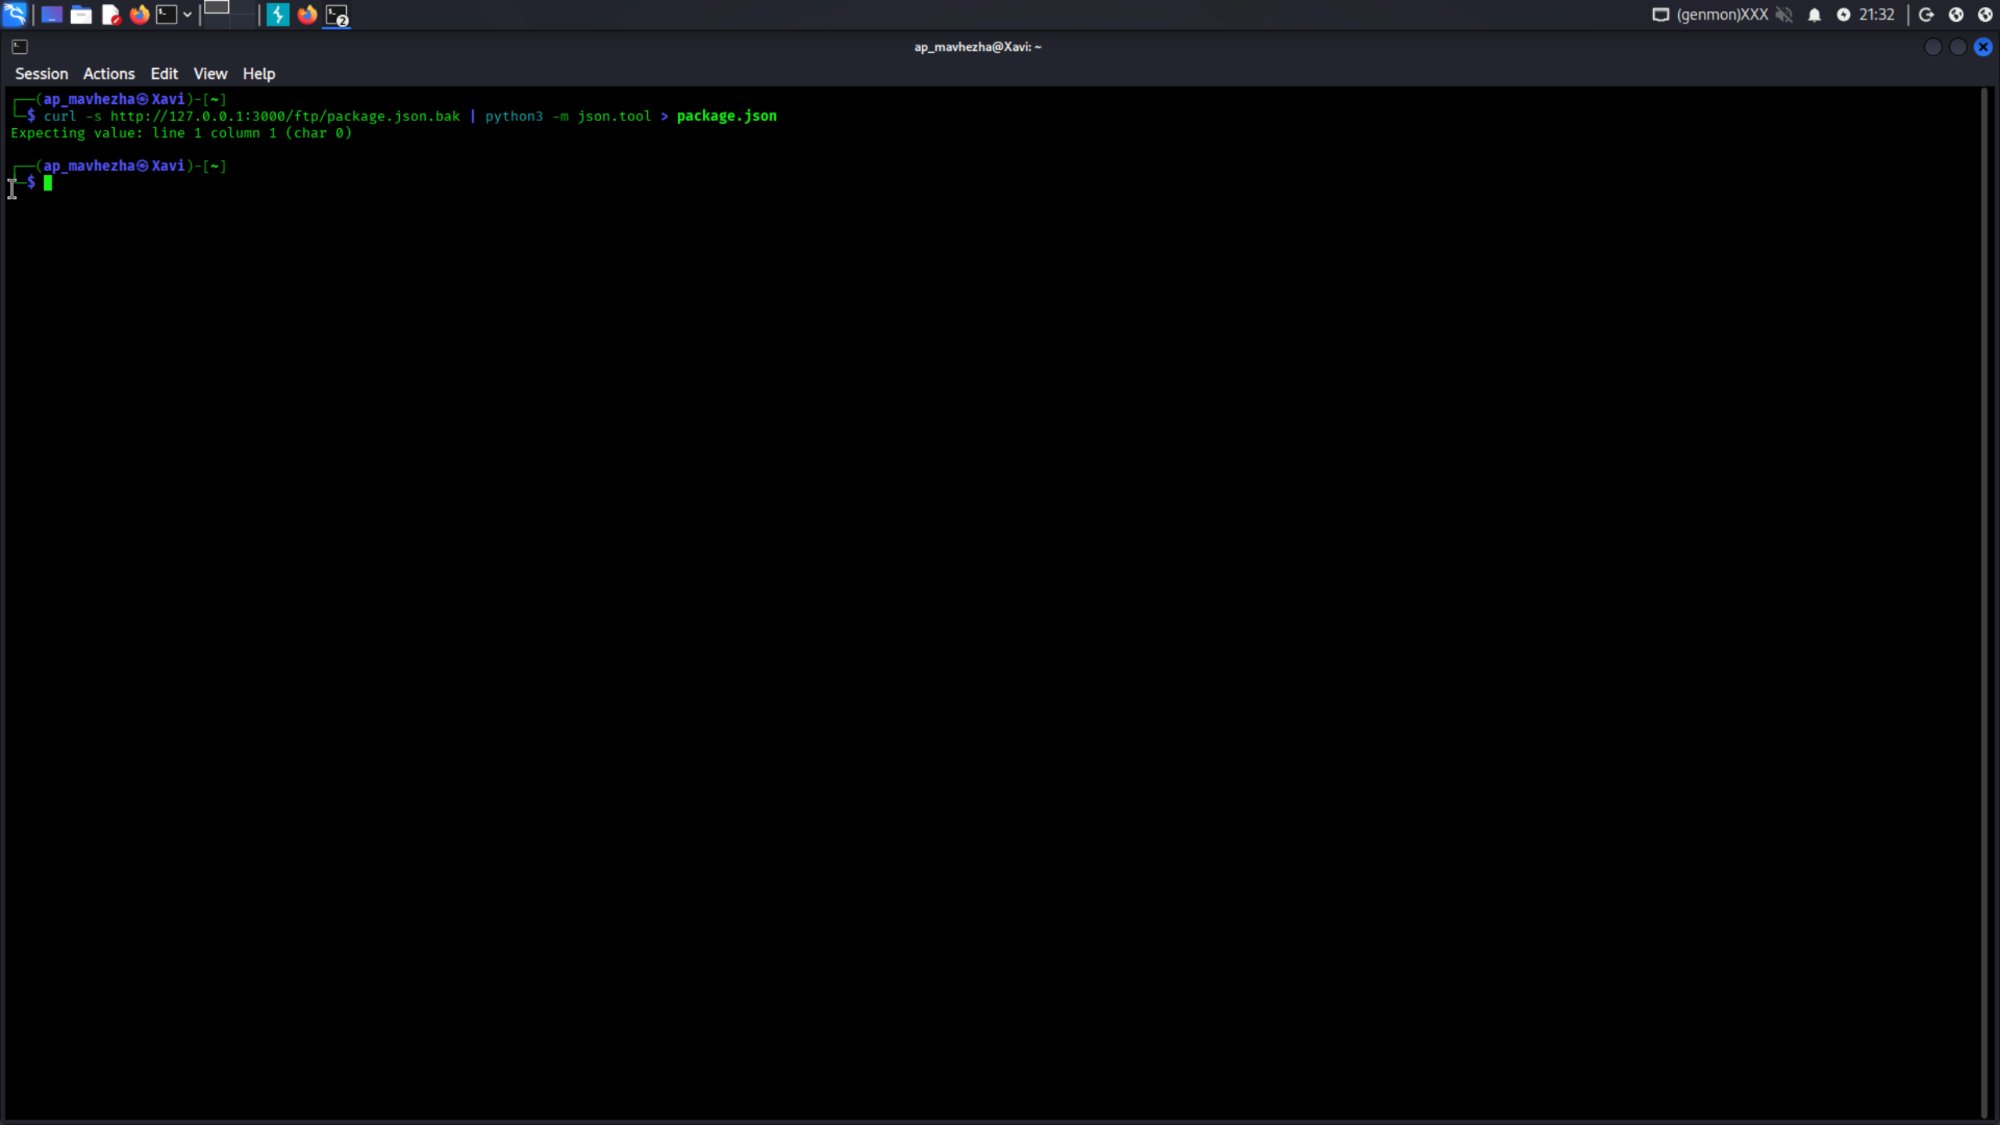Launch the text editor from panel
2000x1125 pixels.
pos(110,15)
